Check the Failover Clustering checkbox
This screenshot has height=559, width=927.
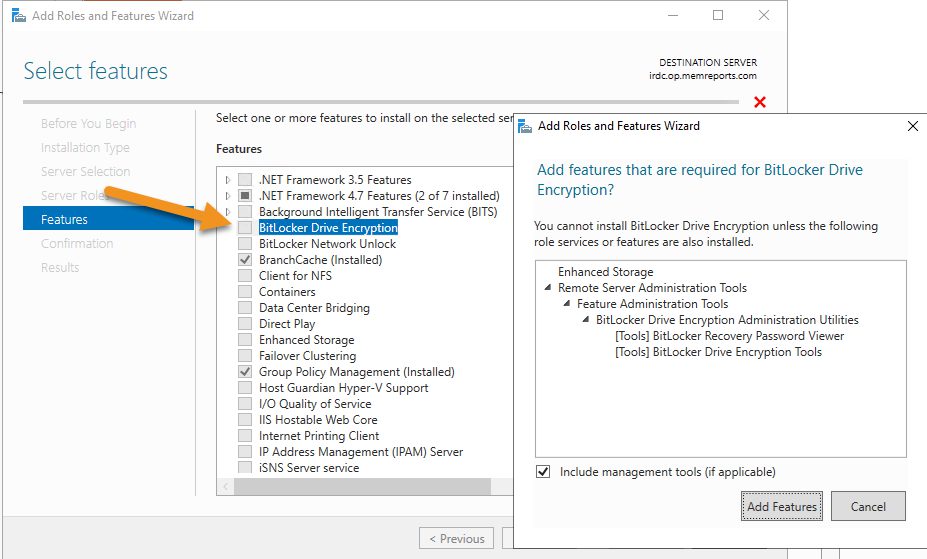[245, 355]
